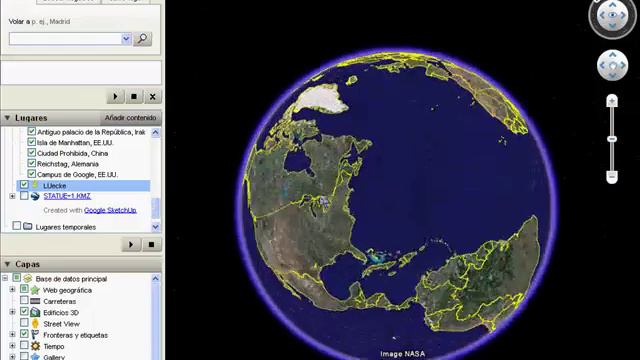The width and height of the screenshot is (640, 360).
Task: Click the Base de datos principal layers icon
Action: (27, 279)
